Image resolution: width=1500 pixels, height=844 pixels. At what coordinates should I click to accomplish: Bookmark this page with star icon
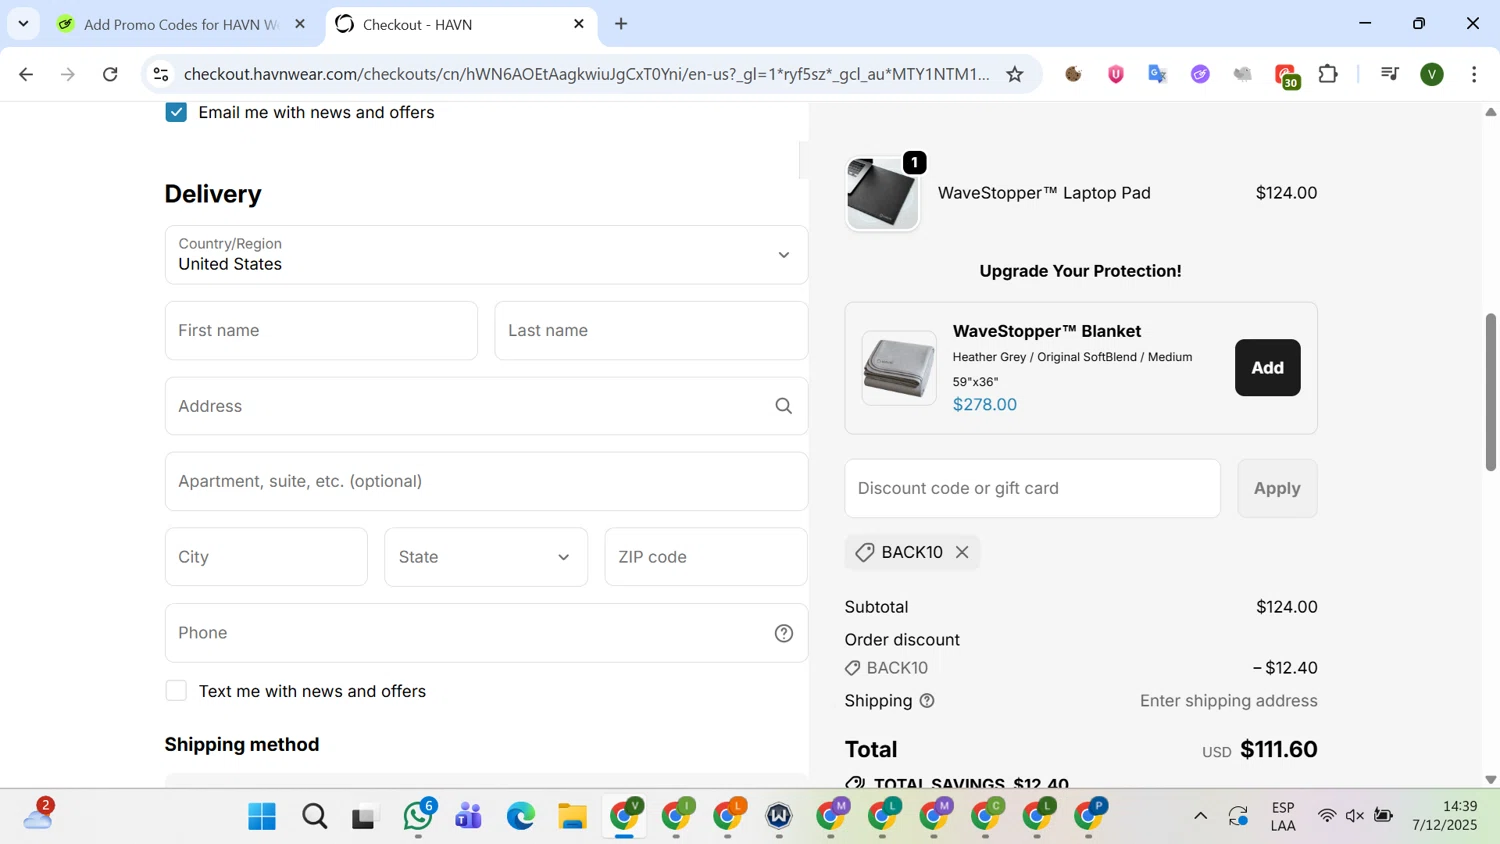[1015, 74]
